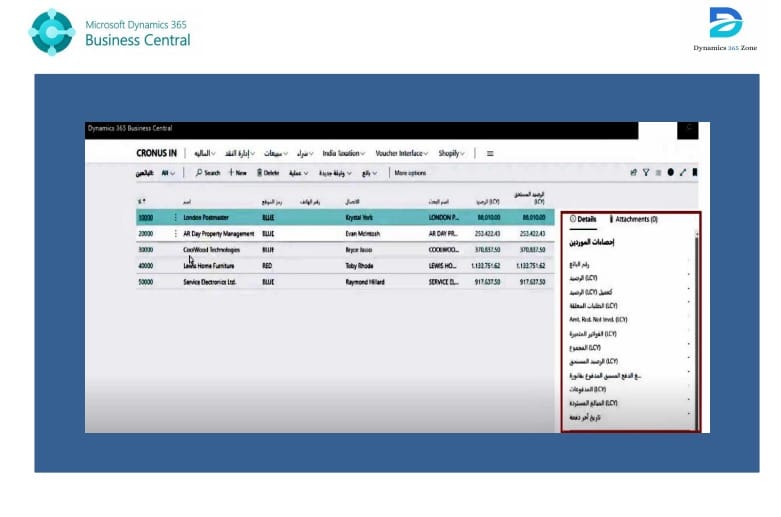Open the All views dropdown
This screenshot has height=517, width=781.
168,173
